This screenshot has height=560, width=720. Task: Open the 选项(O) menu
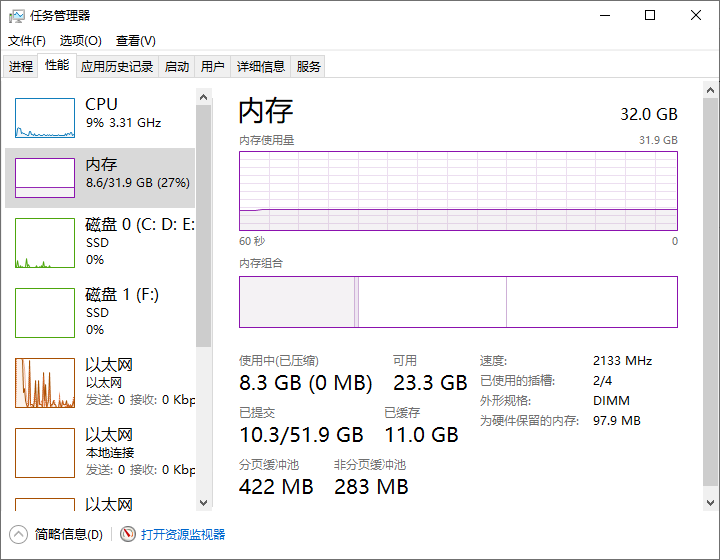(81, 41)
